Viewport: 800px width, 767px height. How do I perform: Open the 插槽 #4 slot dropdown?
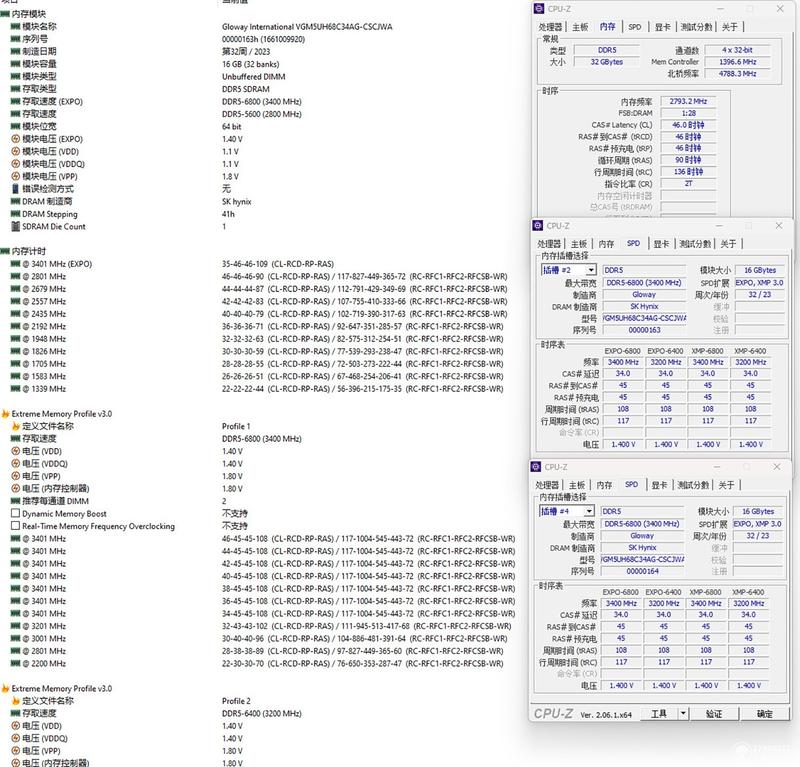589,511
